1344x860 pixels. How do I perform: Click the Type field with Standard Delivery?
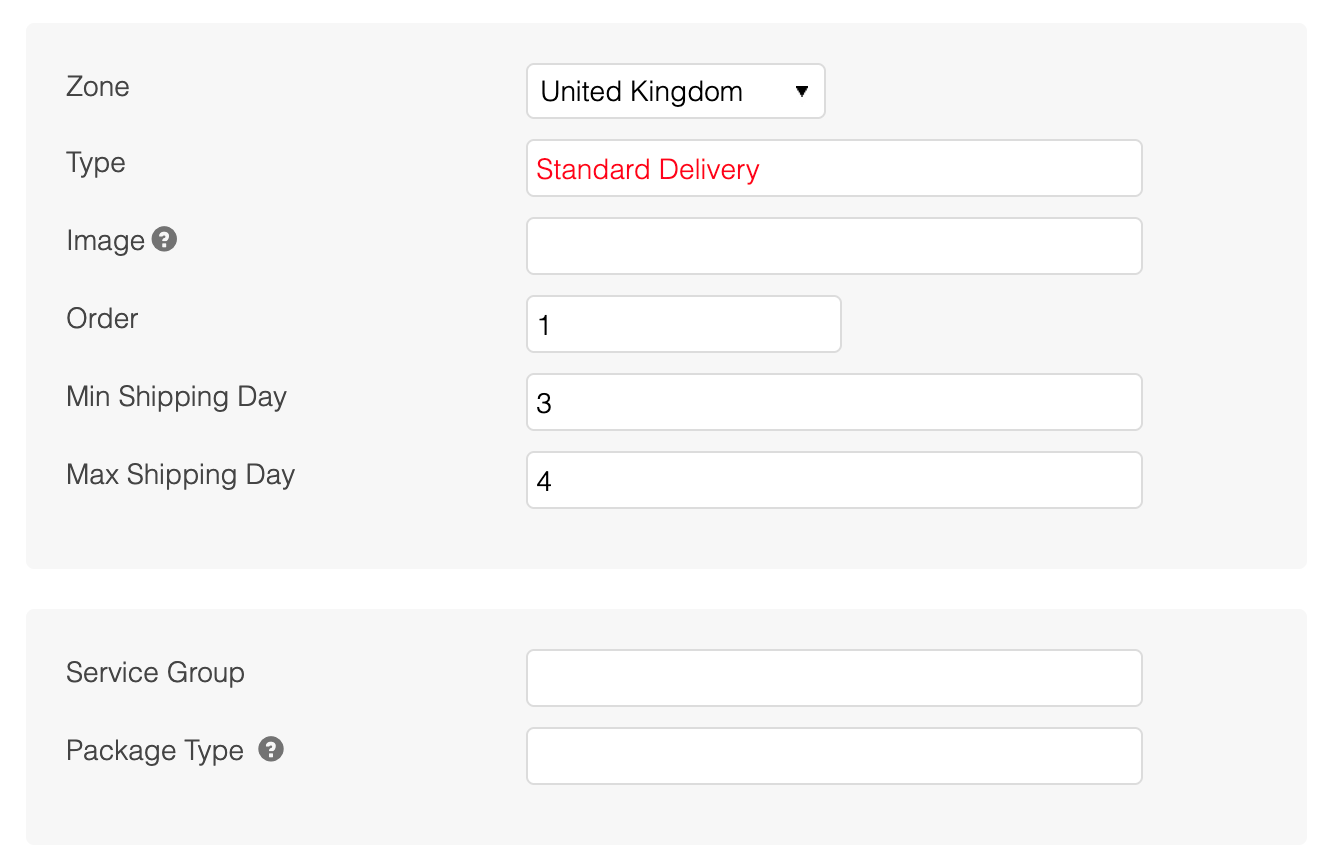(x=833, y=169)
